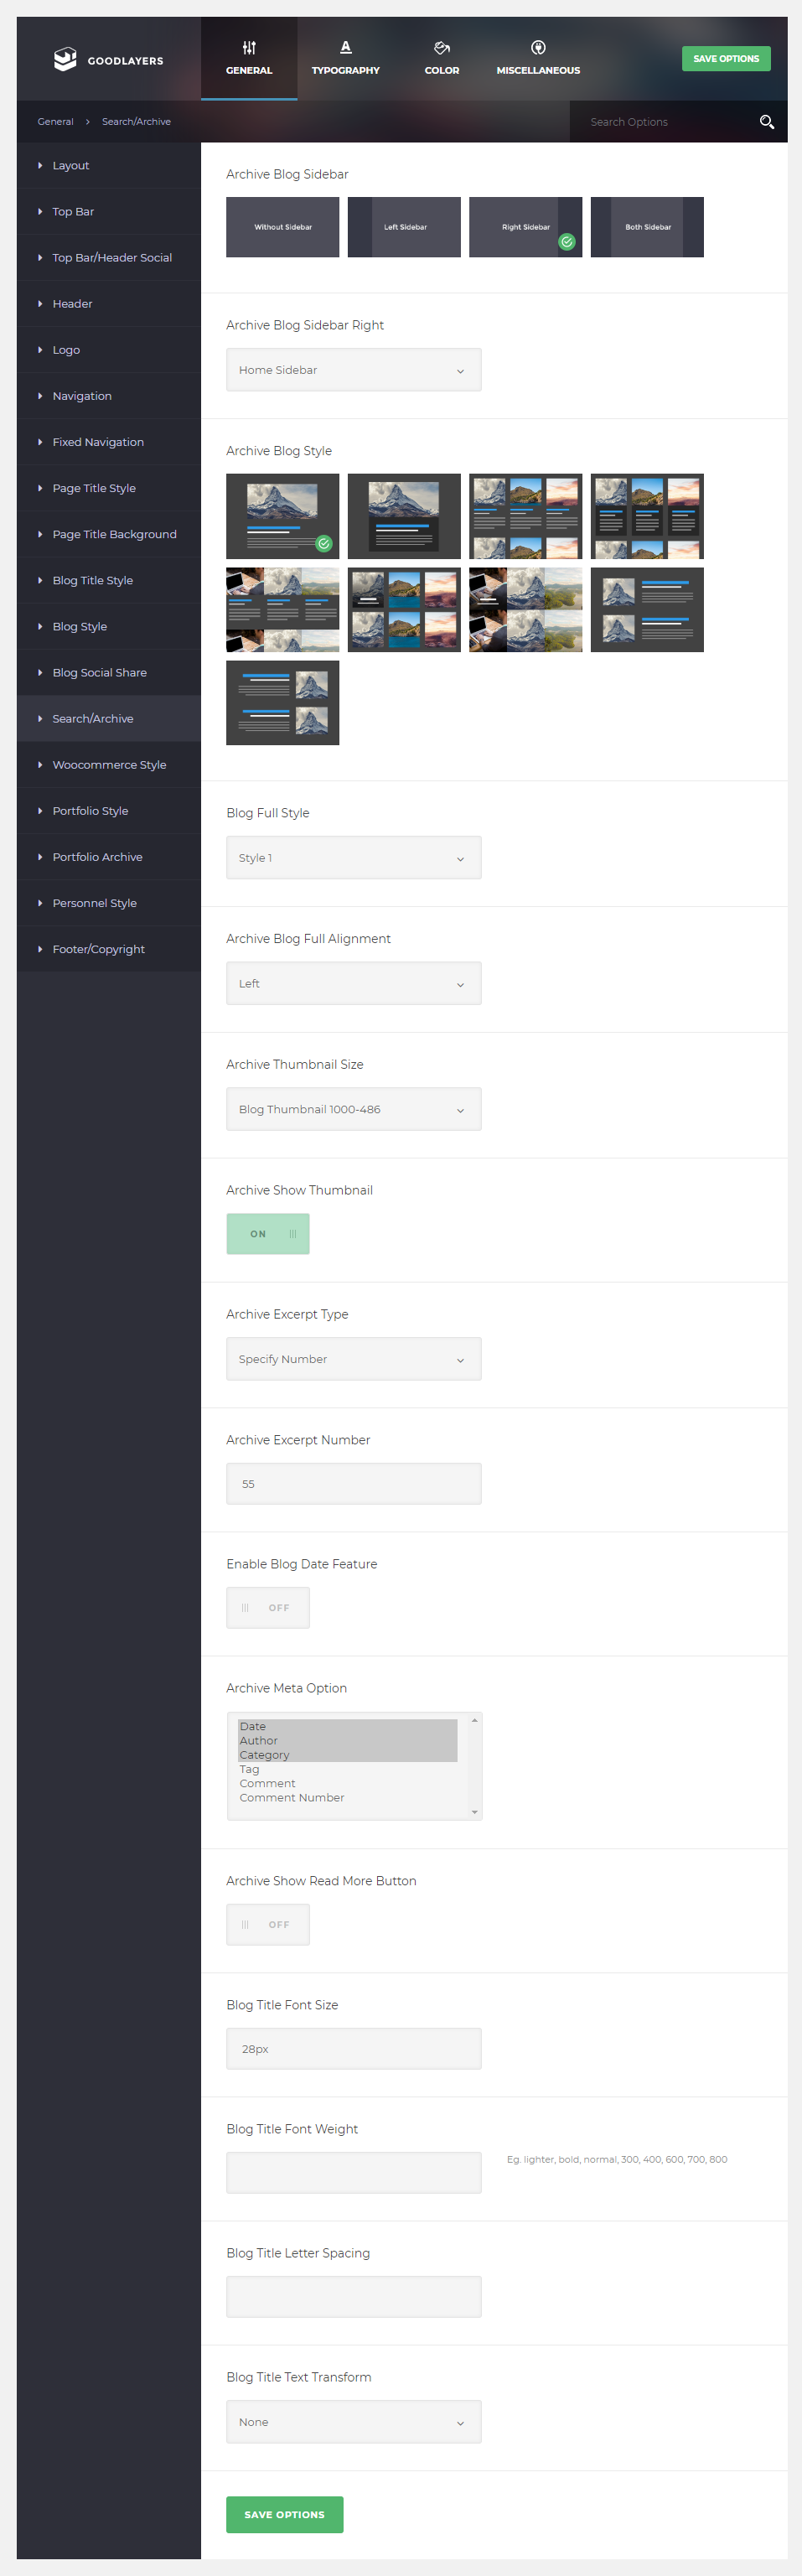The width and height of the screenshot is (802, 2576).
Task: Click the Miscellaneous tab icon
Action: pyautogui.click(x=538, y=48)
